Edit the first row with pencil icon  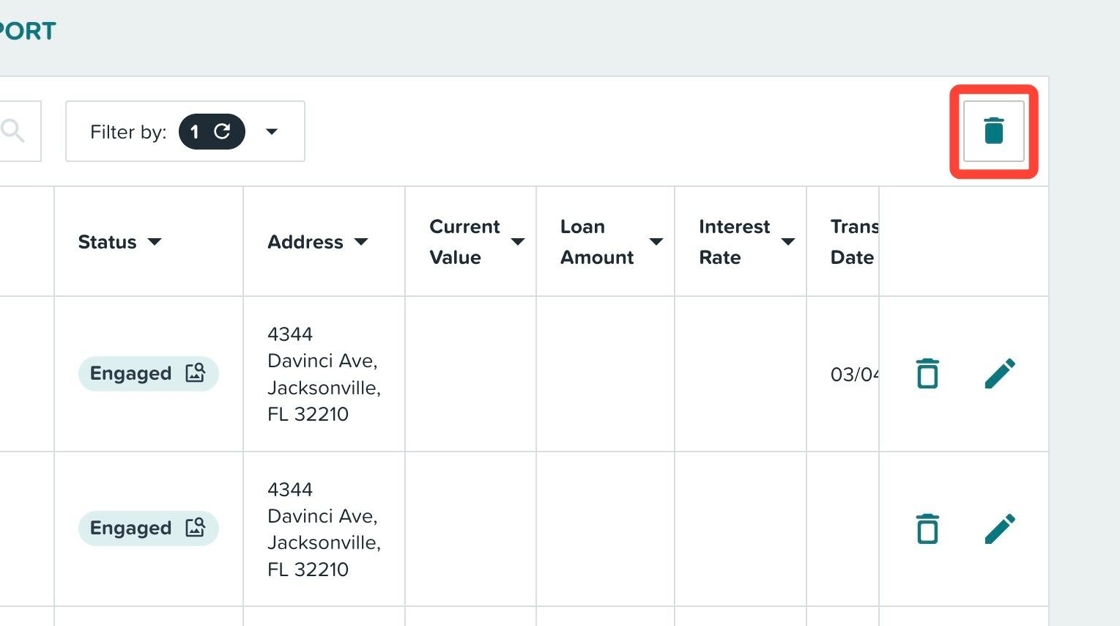coord(999,373)
